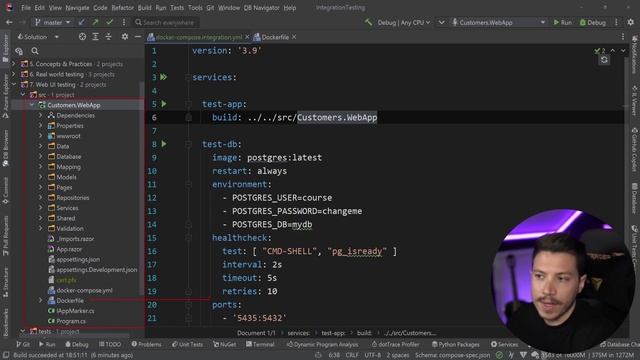Screen dimensions: 640x360
Task: Go to next highlighted problem arrow
Action: point(623,51)
